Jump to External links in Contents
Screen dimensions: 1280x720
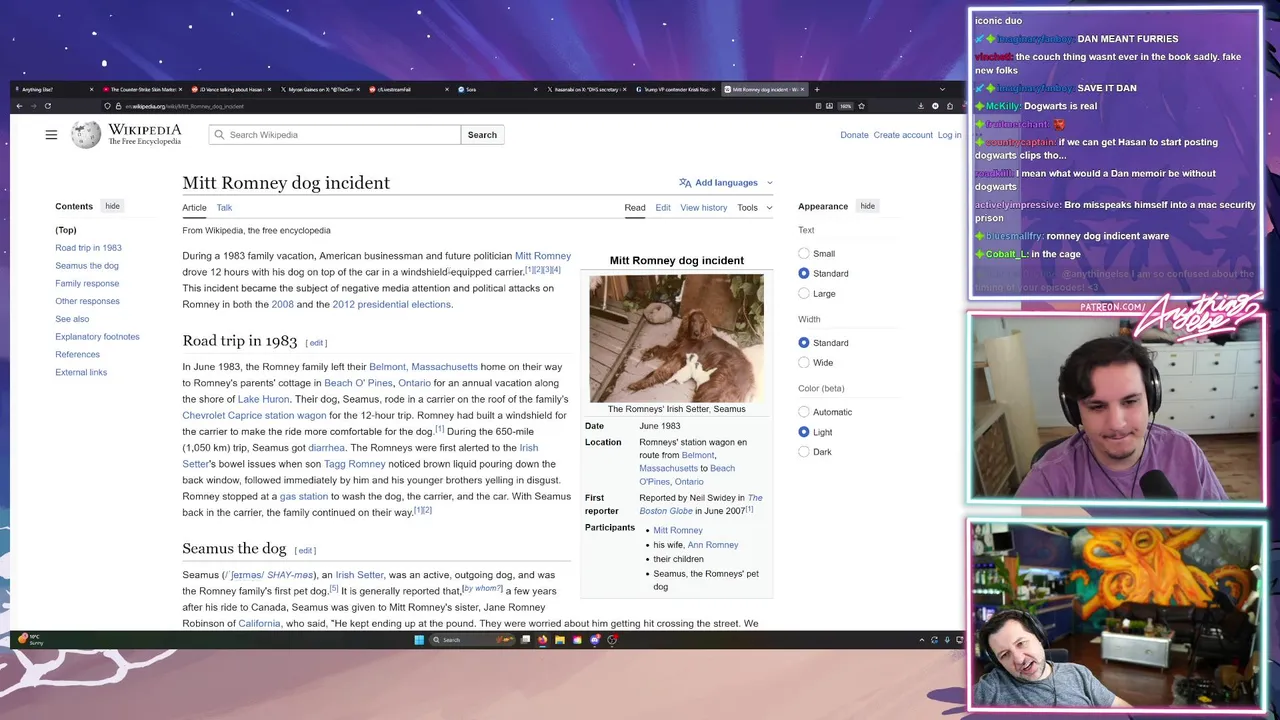coord(81,372)
